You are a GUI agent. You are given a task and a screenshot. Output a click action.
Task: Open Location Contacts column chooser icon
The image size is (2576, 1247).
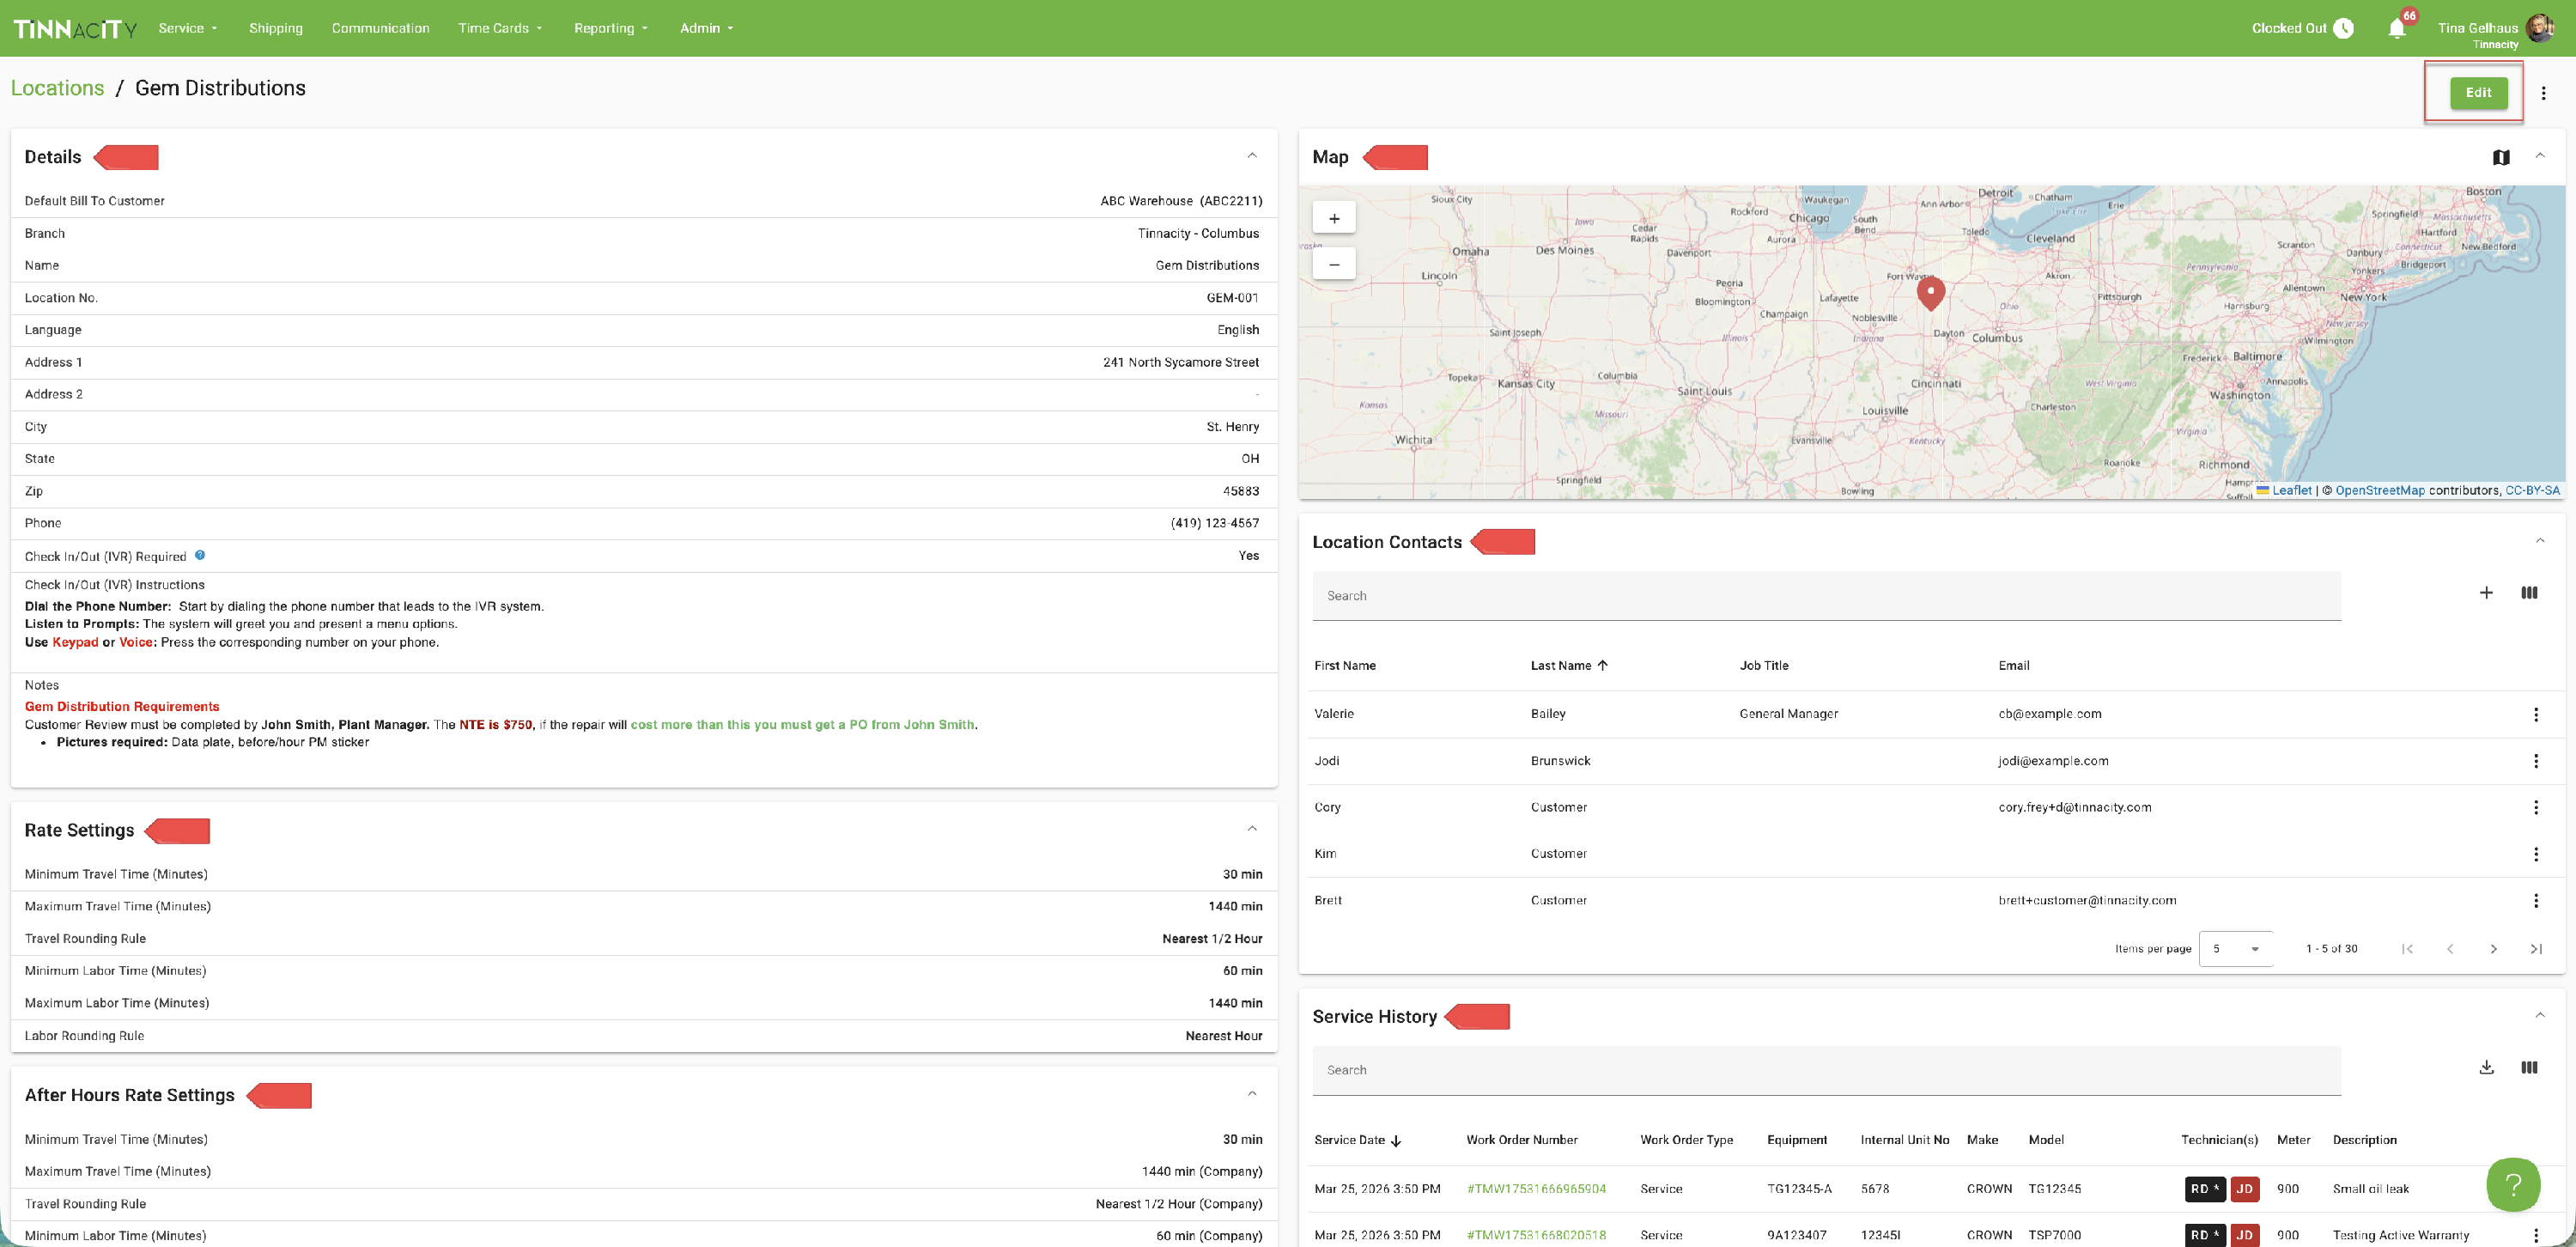(2528, 593)
